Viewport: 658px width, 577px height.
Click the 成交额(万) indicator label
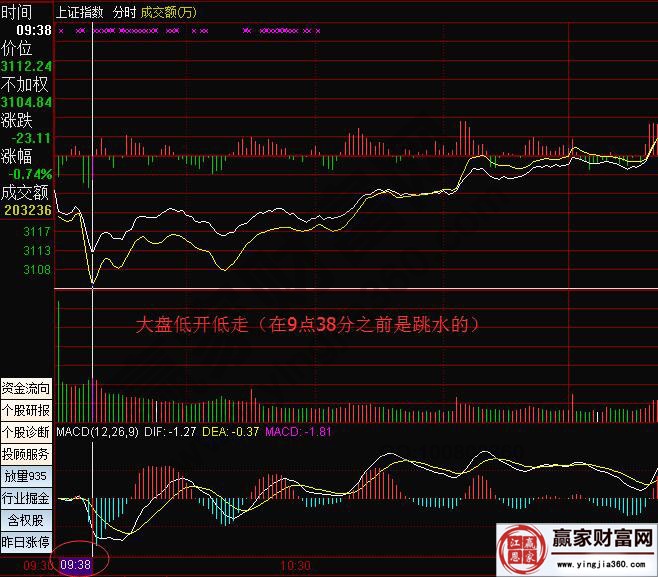168,13
